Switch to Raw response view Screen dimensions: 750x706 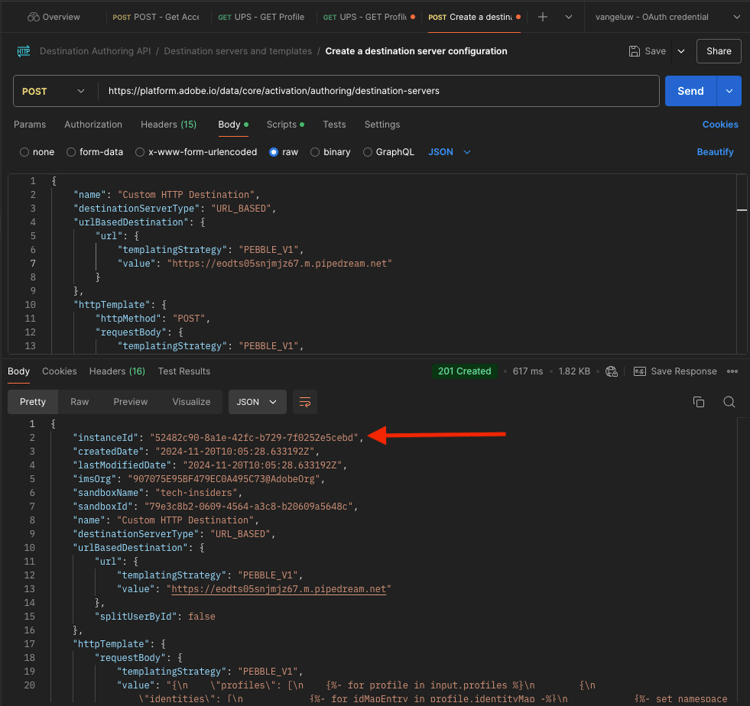[79, 402]
